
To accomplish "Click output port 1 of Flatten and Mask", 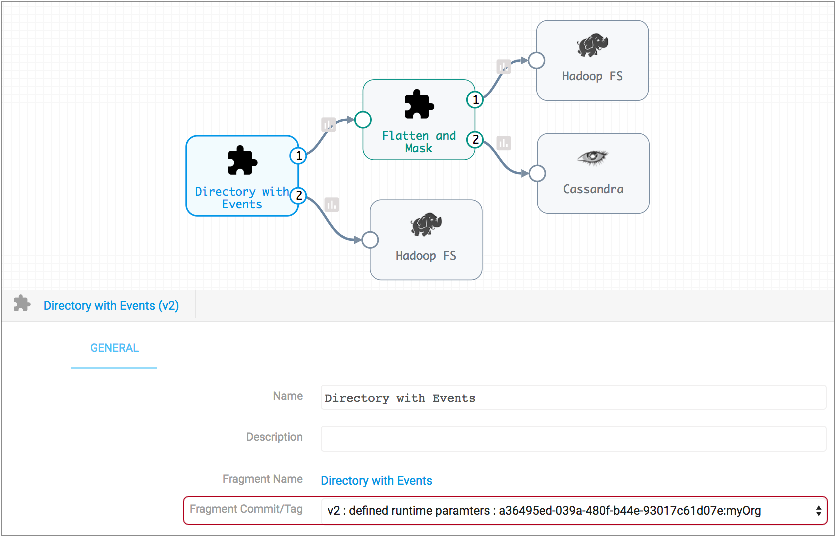I will click(x=475, y=100).
